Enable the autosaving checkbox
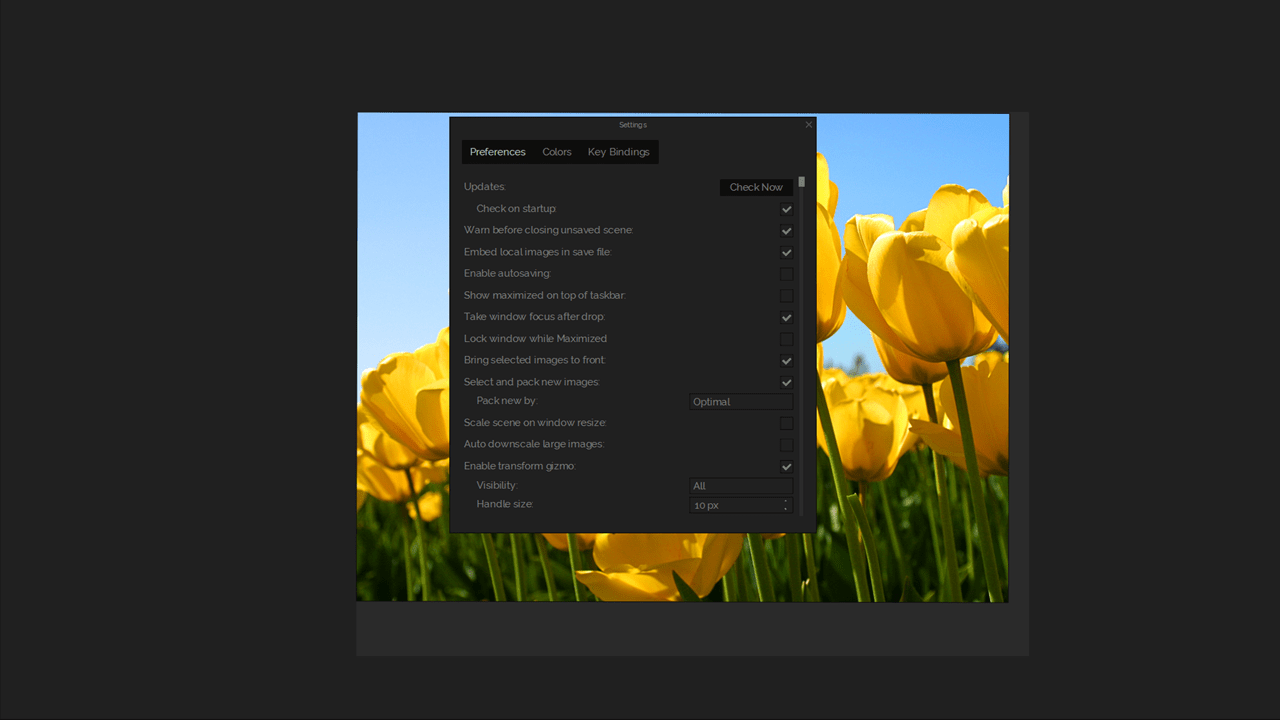The width and height of the screenshot is (1280, 720). click(x=787, y=274)
